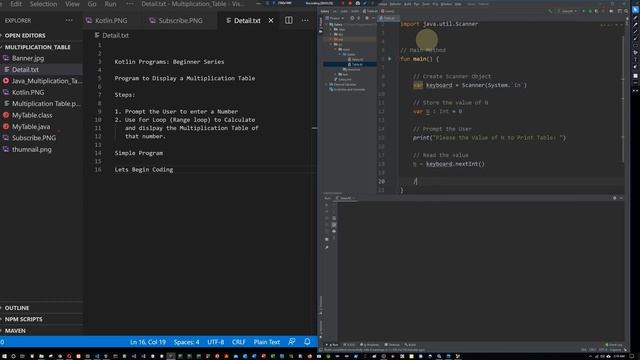Click the run gutter arrow beside fun main()

click(x=389, y=59)
